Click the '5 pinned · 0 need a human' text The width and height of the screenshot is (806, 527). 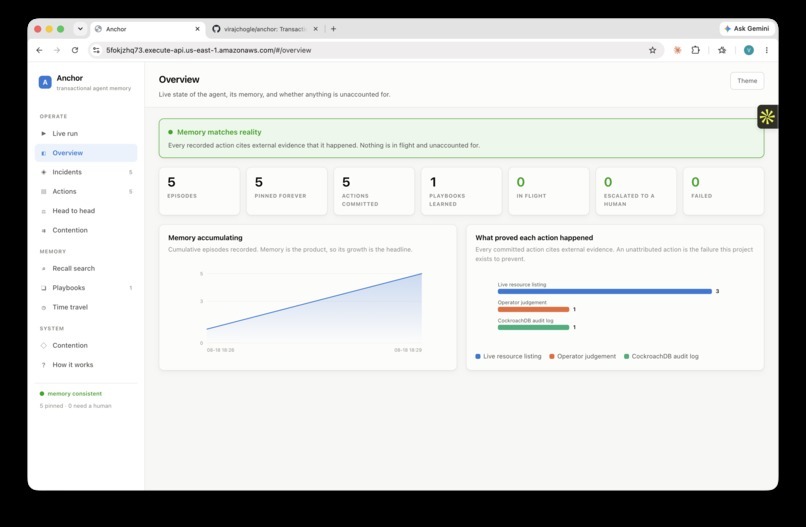pos(76,406)
